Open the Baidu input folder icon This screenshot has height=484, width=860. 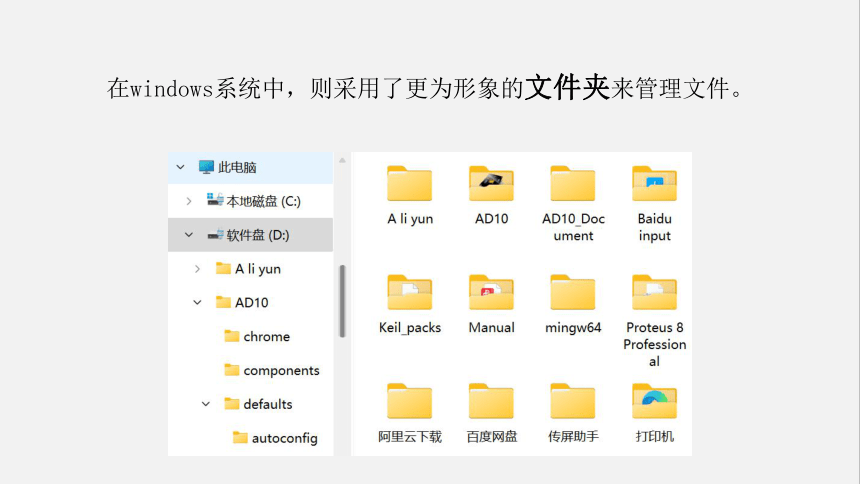pyautogui.click(x=654, y=183)
